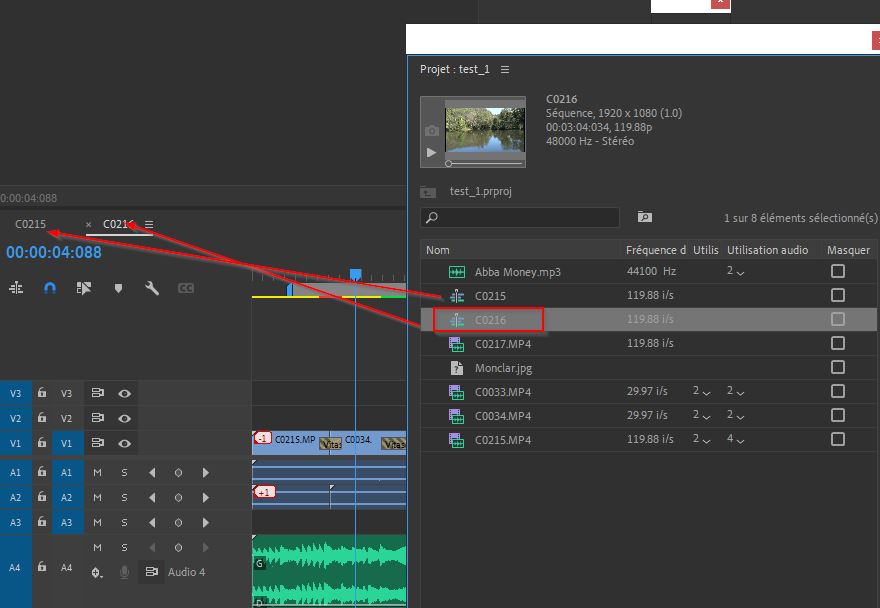Toggle linked selection icon in timeline toolbar
The image size is (880, 608).
(84, 288)
